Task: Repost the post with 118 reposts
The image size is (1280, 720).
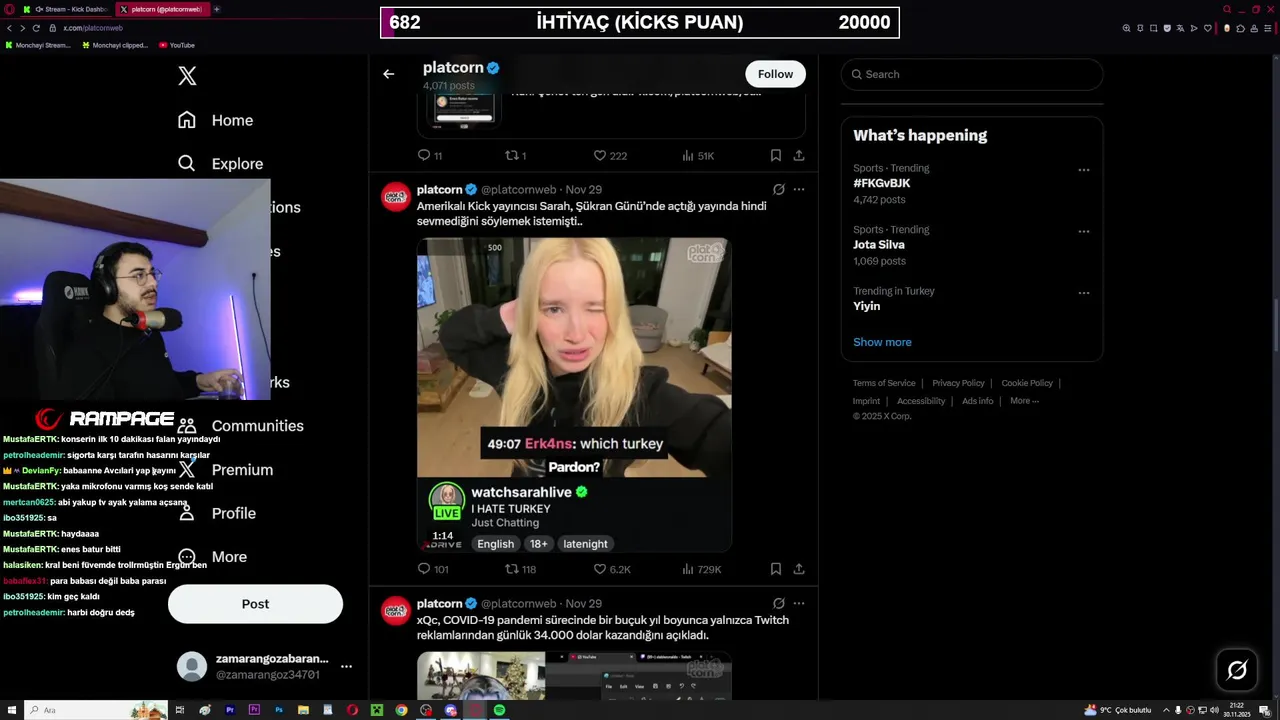Action: pos(521,569)
